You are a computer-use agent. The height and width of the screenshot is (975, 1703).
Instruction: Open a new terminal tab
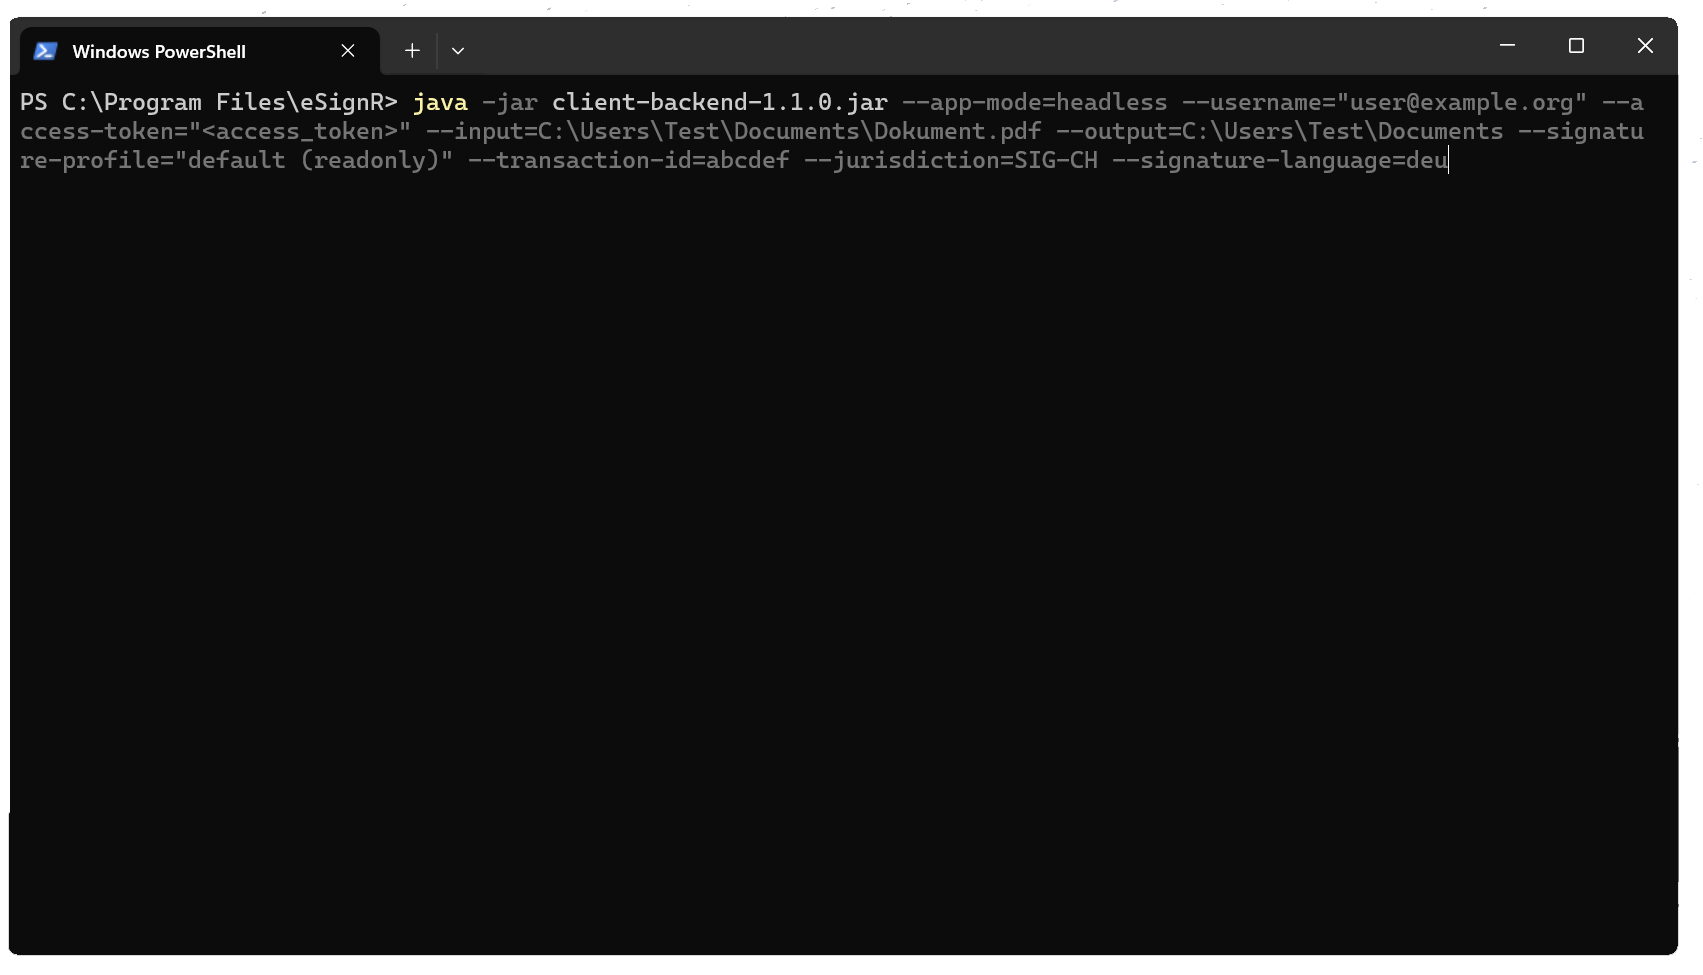tap(412, 51)
